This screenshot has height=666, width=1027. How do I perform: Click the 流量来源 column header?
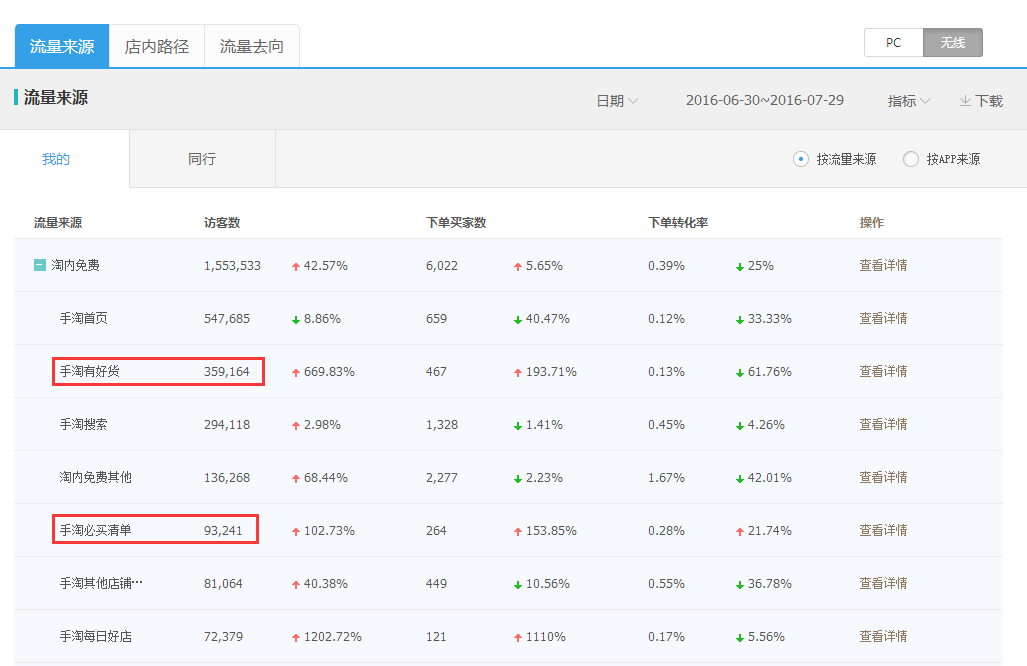[x=58, y=223]
